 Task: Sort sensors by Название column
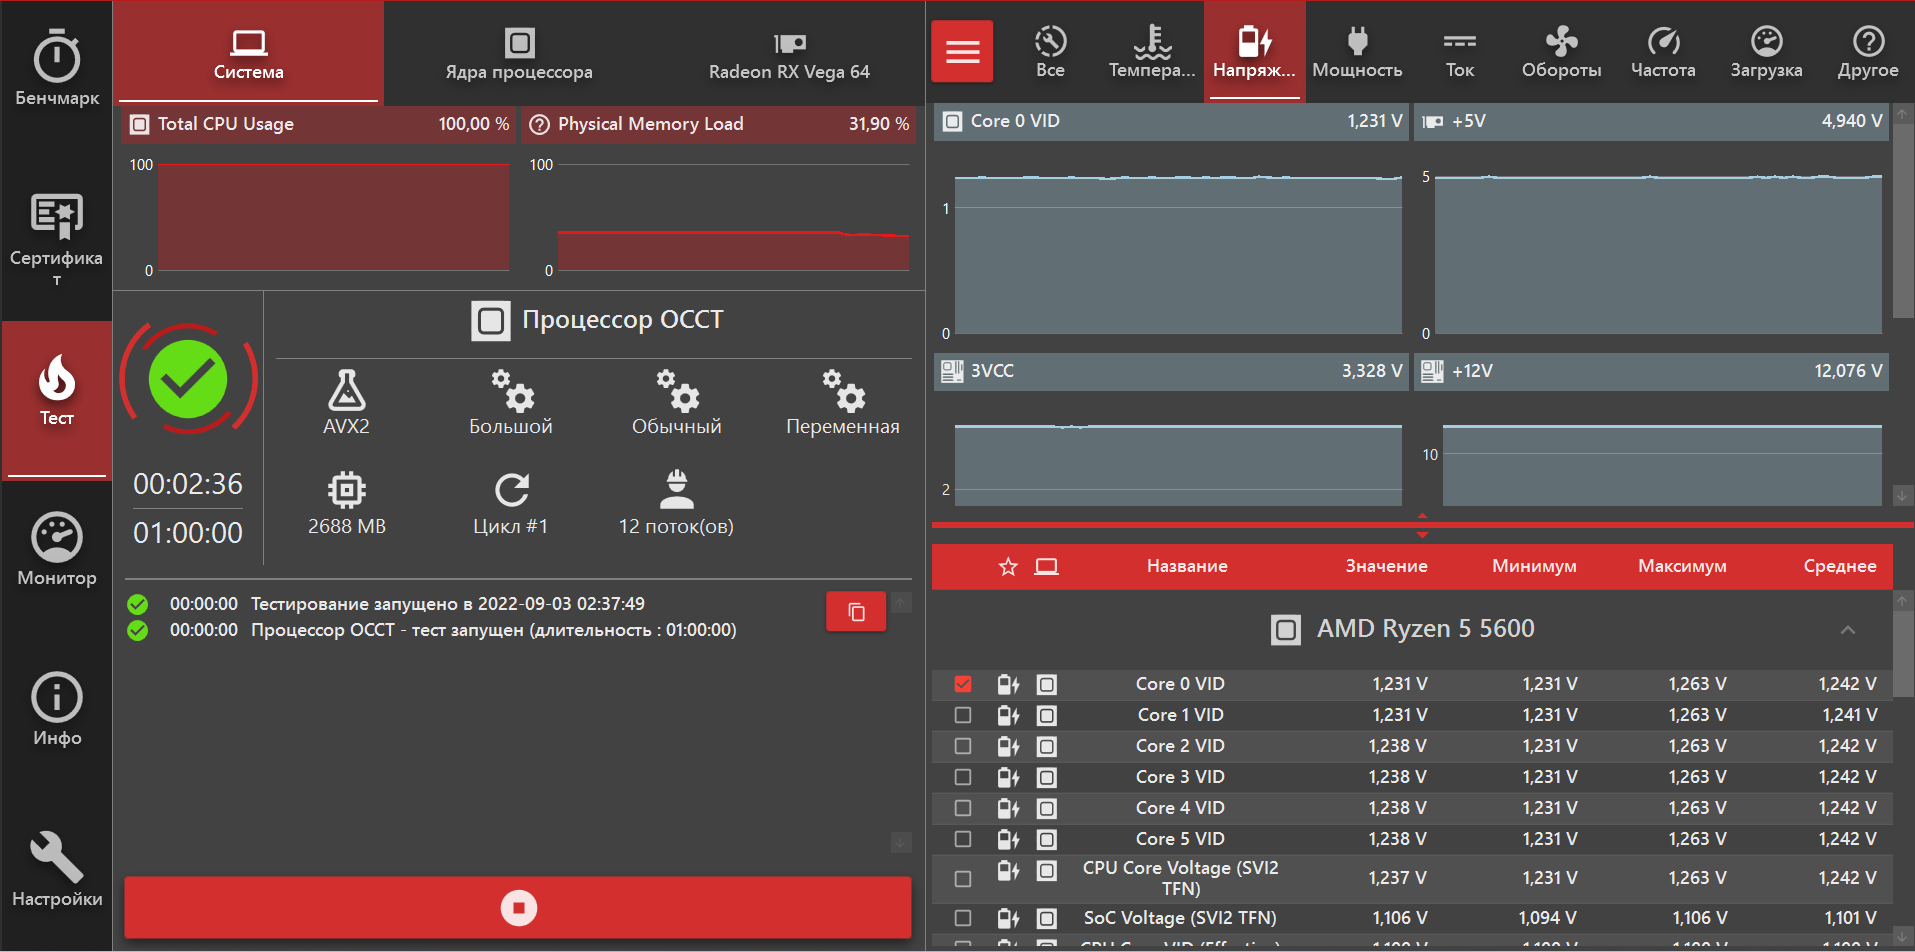pyautogui.click(x=1187, y=566)
